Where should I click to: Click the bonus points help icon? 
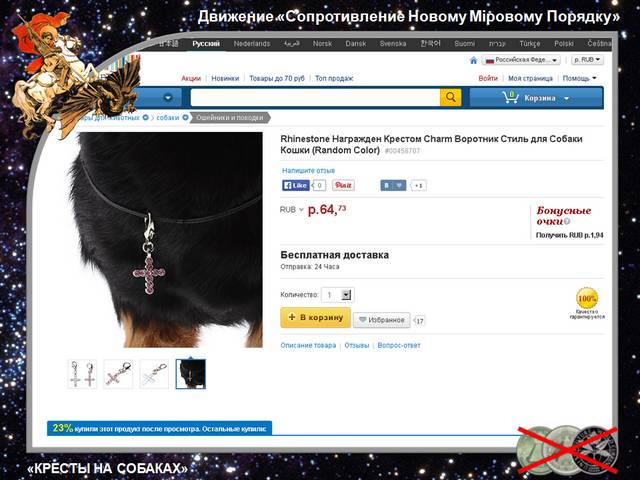point(567,222)
